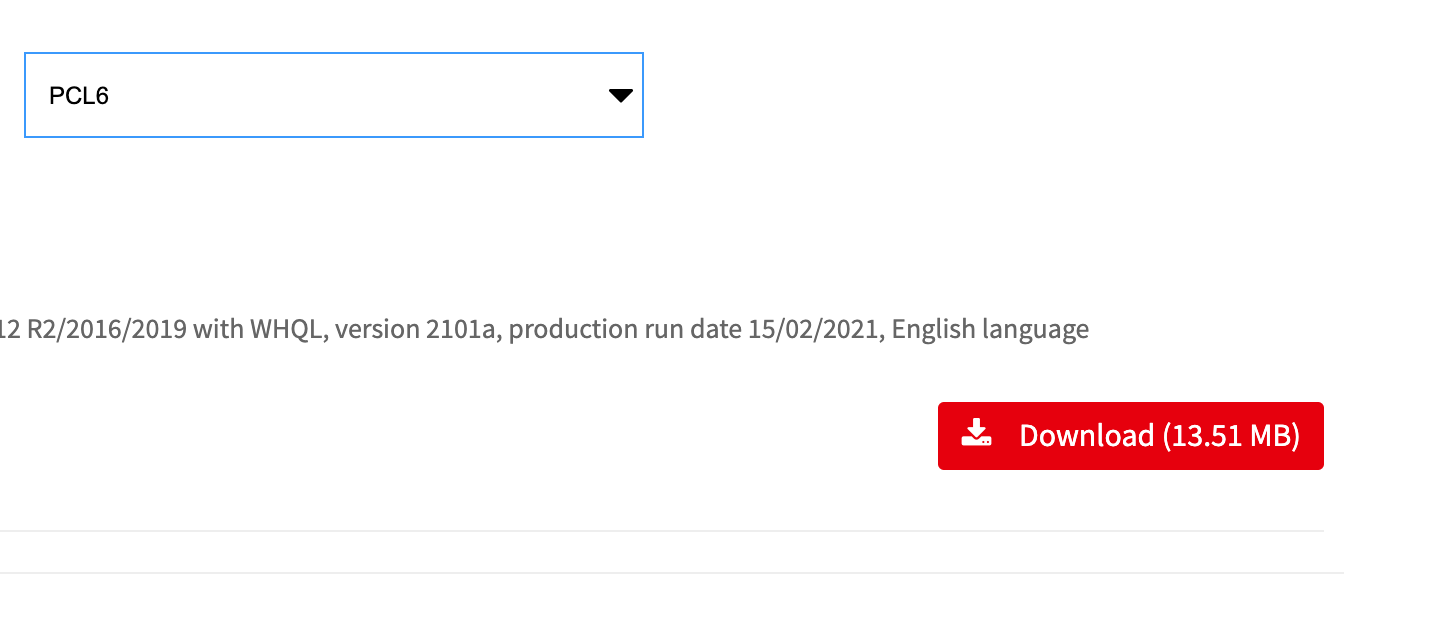Image resolution: width=1452 pixels, height=628 pixels.
Task: Click the download tray icon
Action: 976,434
